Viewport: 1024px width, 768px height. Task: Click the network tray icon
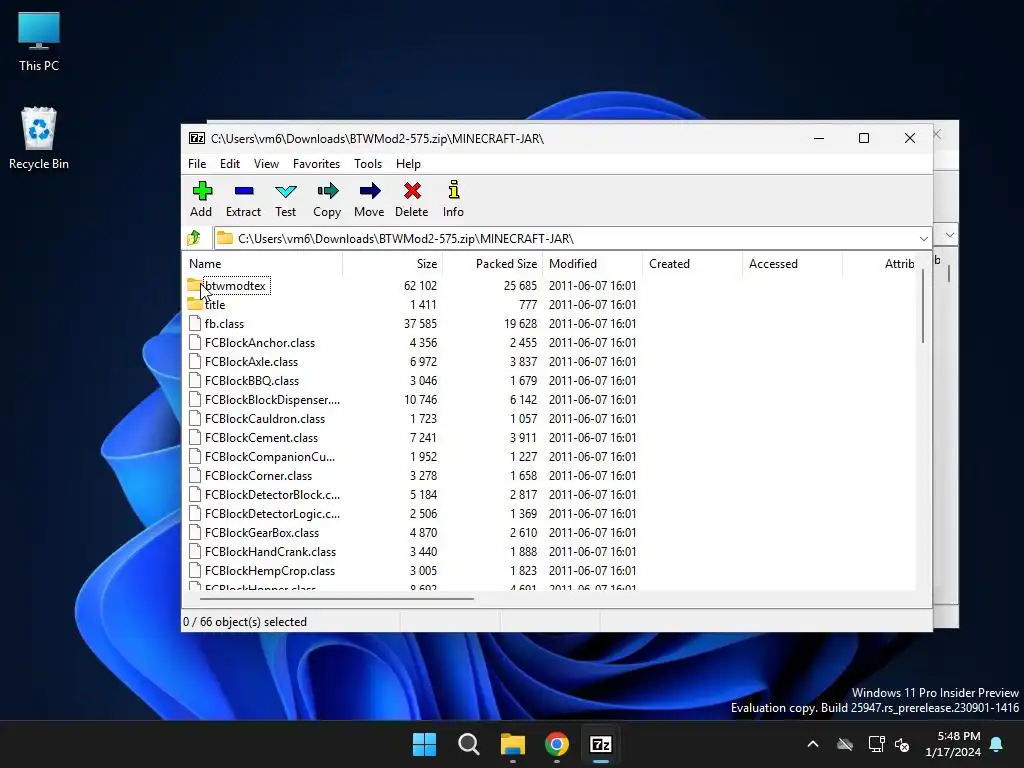tap(876, 744)
